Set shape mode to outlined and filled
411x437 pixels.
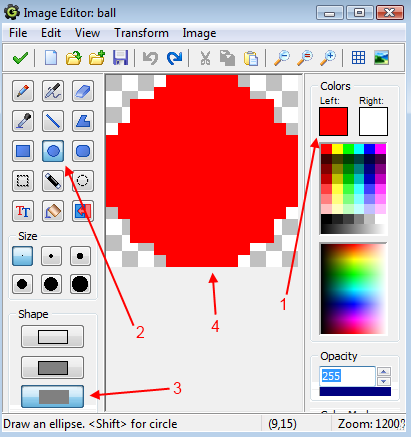[53, 368]
